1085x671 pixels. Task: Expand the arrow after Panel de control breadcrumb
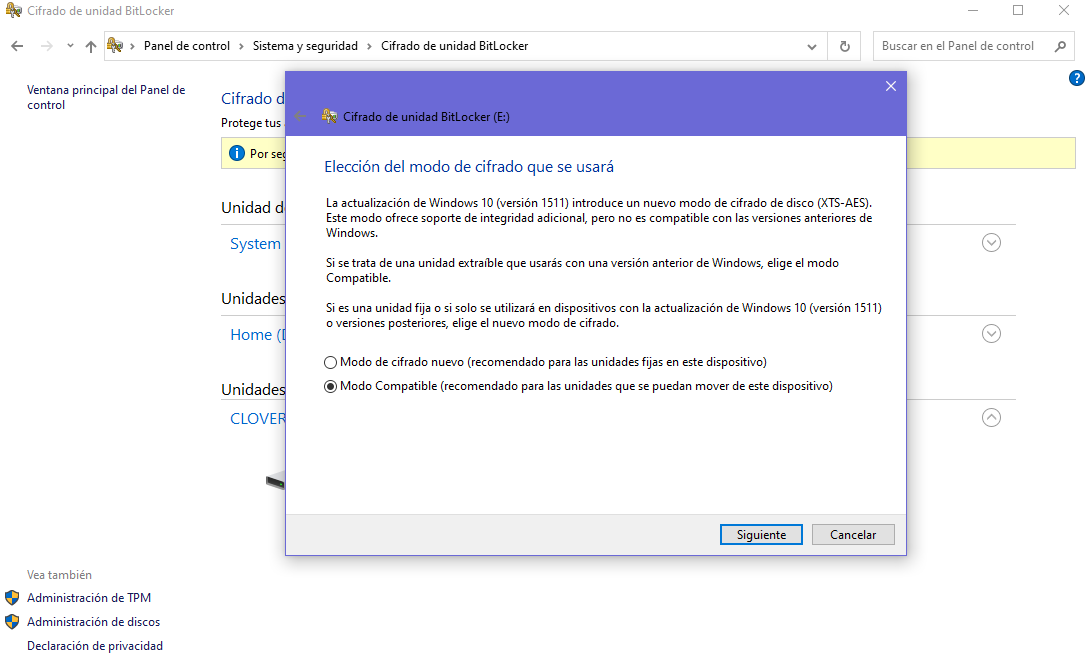pos(241,46)
